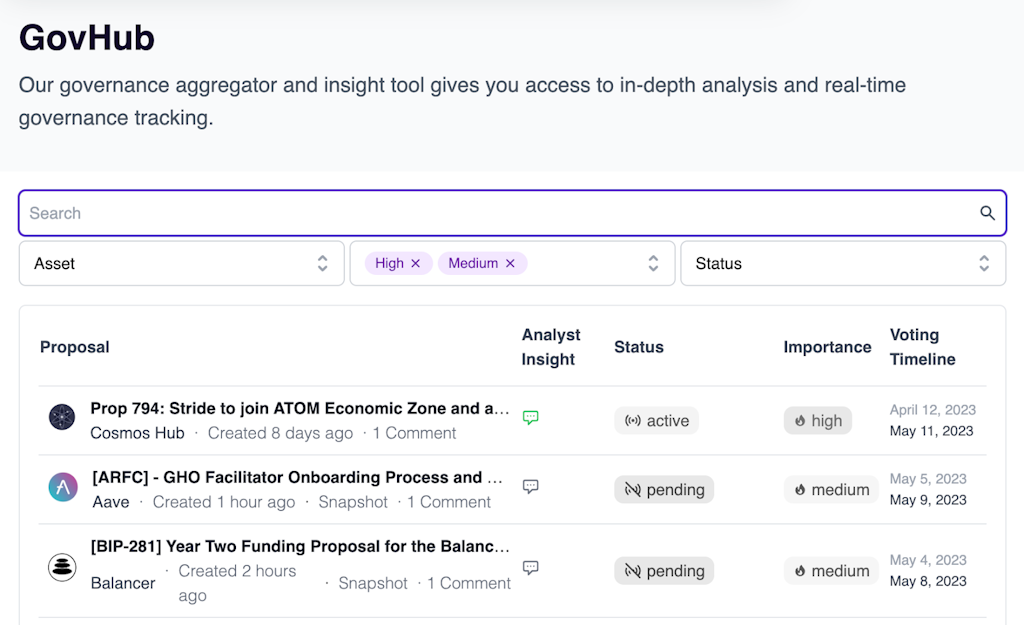Click the search magnifier icon
The image size is (1024, 625).
987,213
